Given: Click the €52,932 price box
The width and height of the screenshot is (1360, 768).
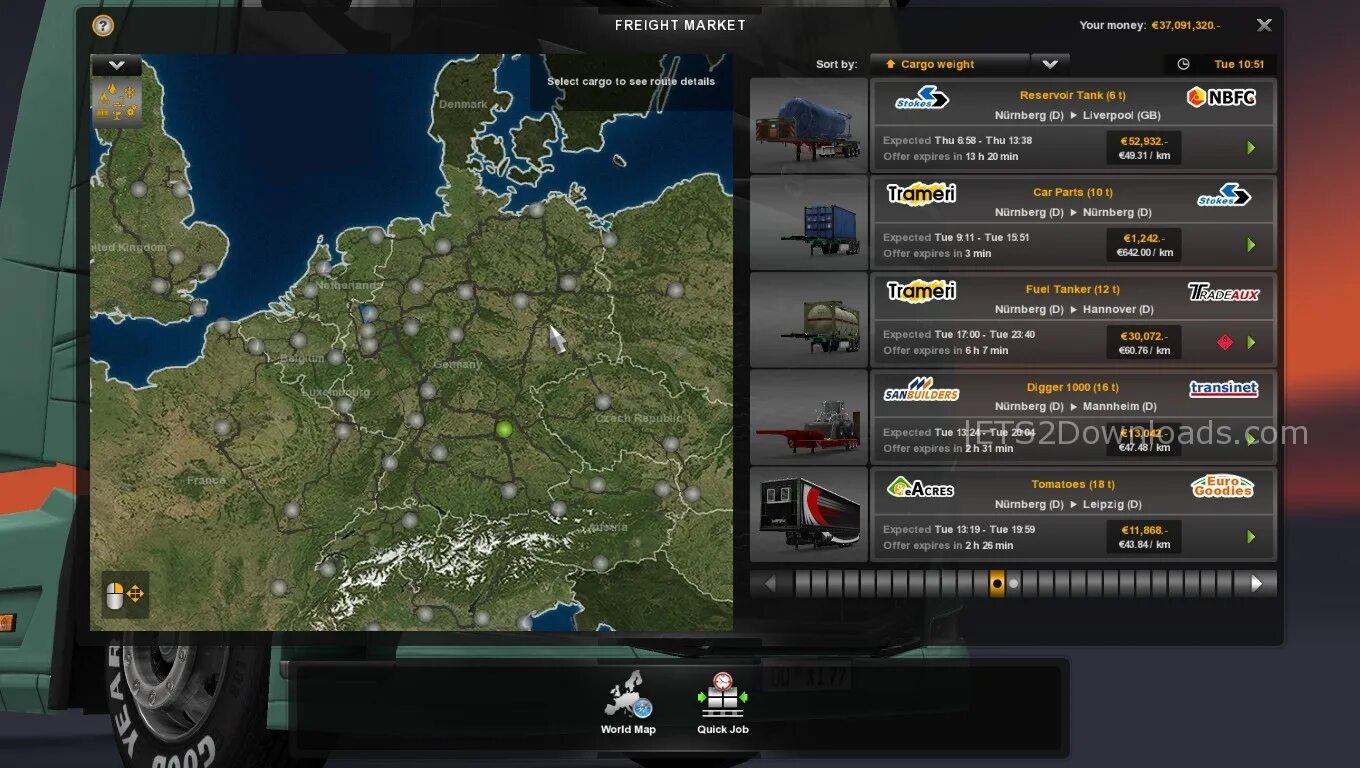Looking at the screenshot, I should pyautogui.click(x=1144, y=148).
